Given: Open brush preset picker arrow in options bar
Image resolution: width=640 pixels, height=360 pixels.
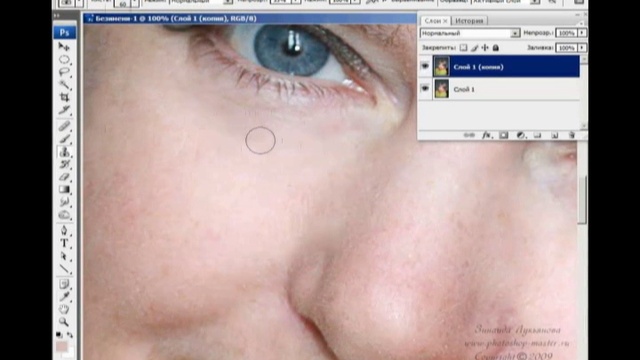Looking at the screenshot, I should pyautogui.click(x=135, y=3).
